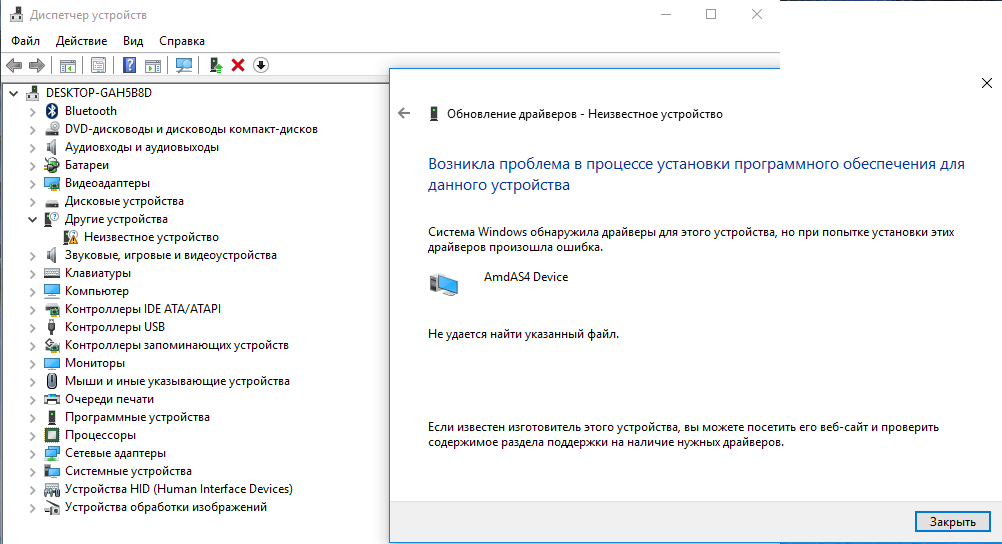
Task: Click the mouse icon beside Мыши row
Action: (52, 381)
